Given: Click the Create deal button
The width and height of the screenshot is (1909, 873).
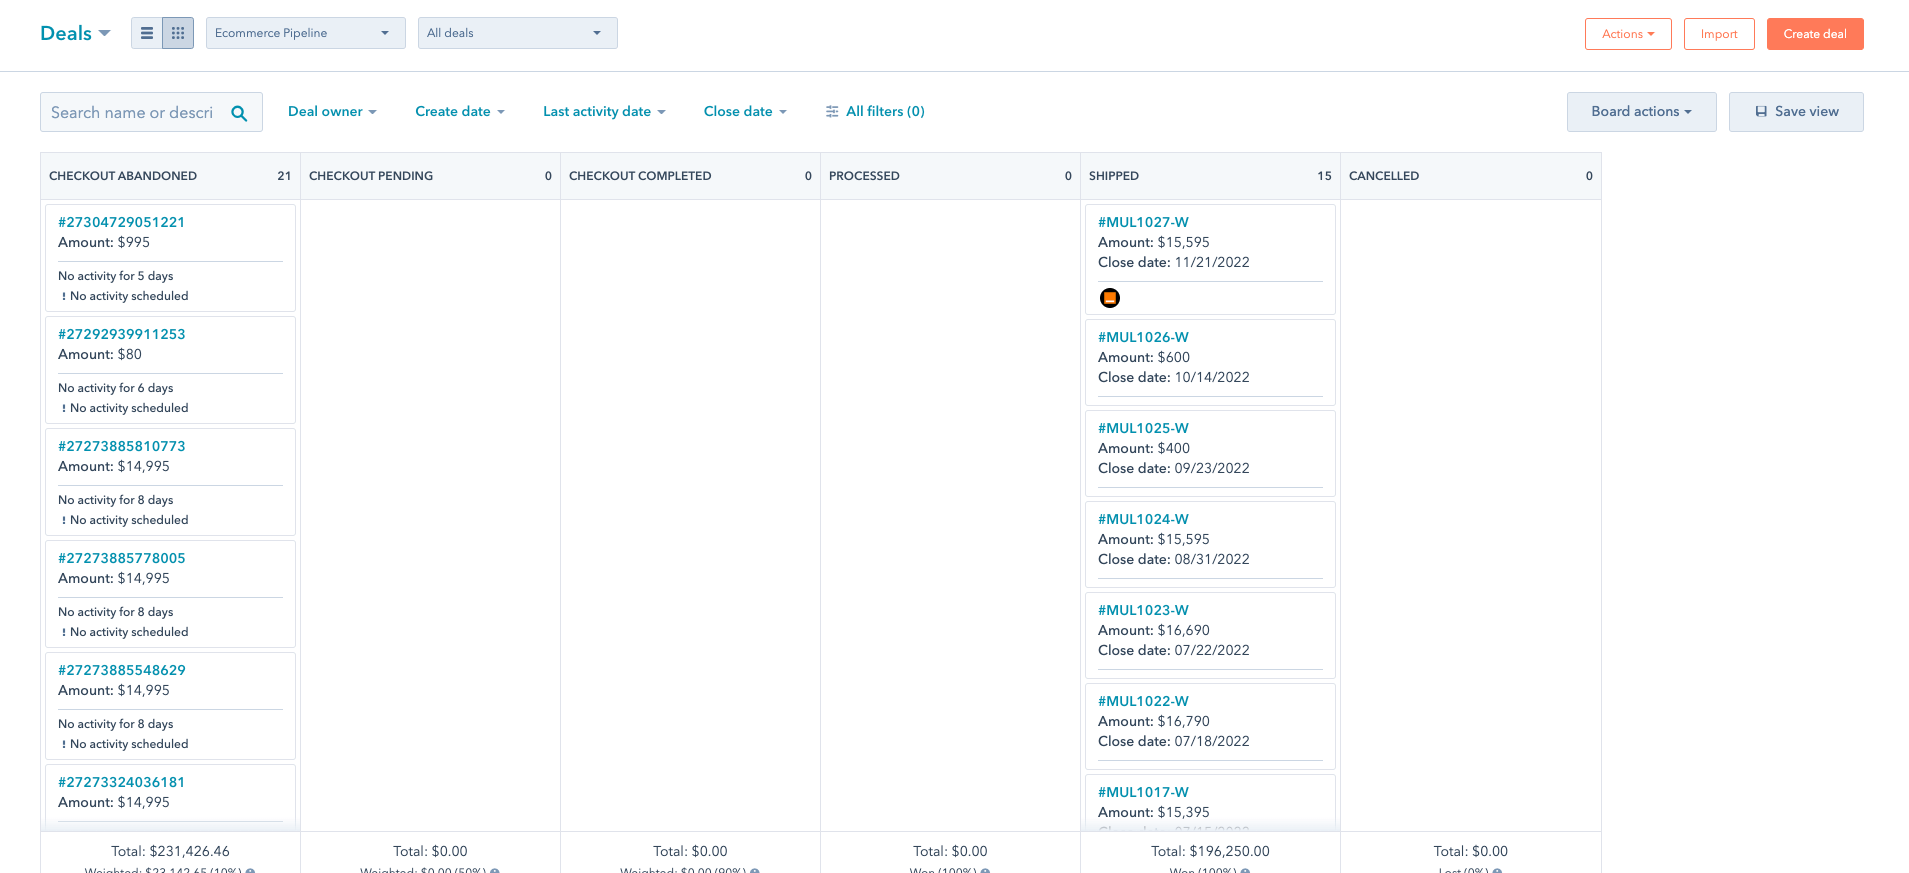Looking at the screenshot, I should (x=1814, y=34).
